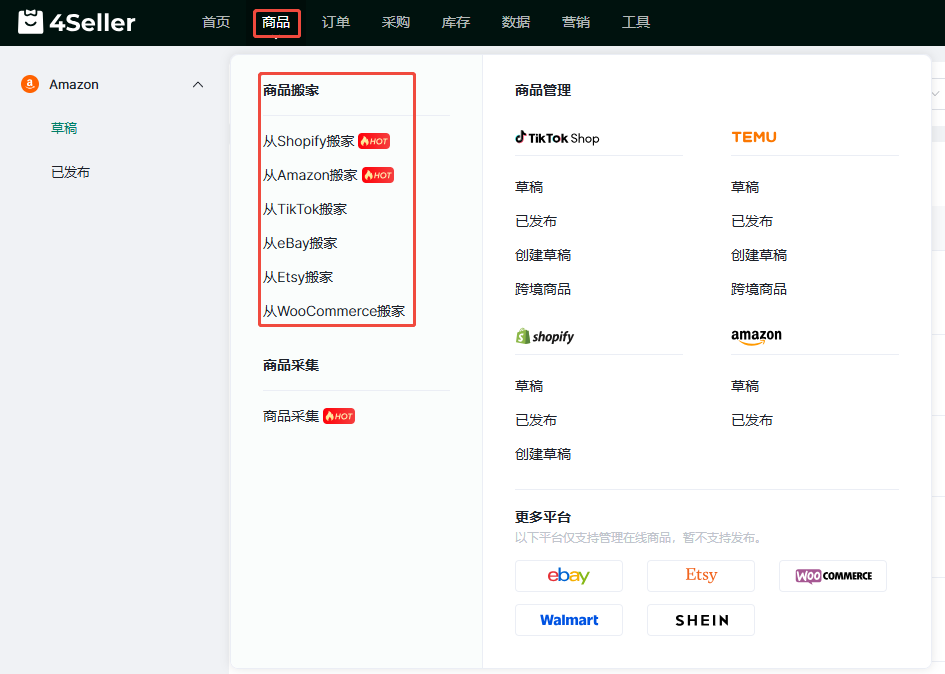Open 已发布 under shopify
The width and height of the screenshot is (945, 674).
[536, 420]
